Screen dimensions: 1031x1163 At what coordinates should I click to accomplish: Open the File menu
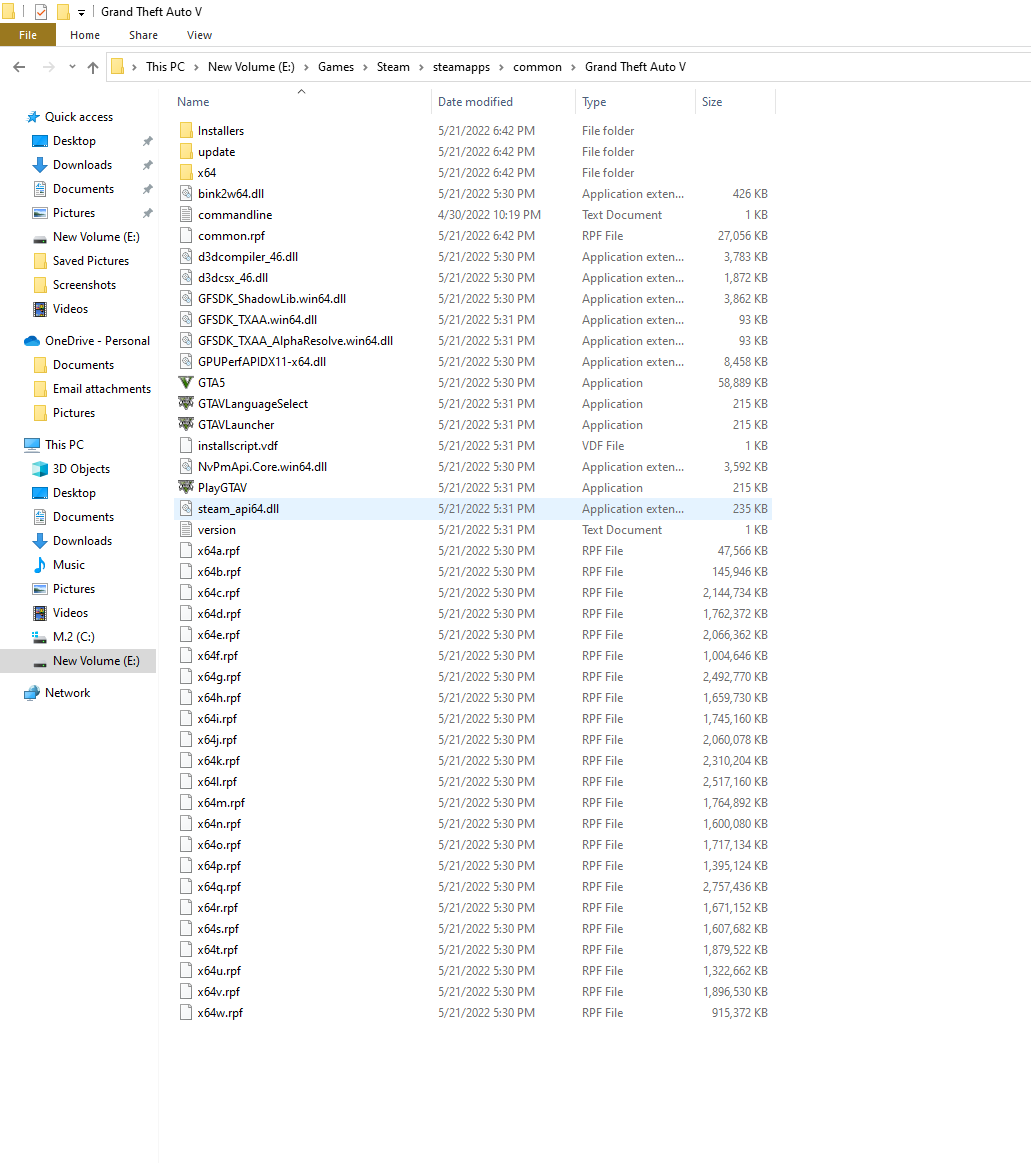coord(28,35)
